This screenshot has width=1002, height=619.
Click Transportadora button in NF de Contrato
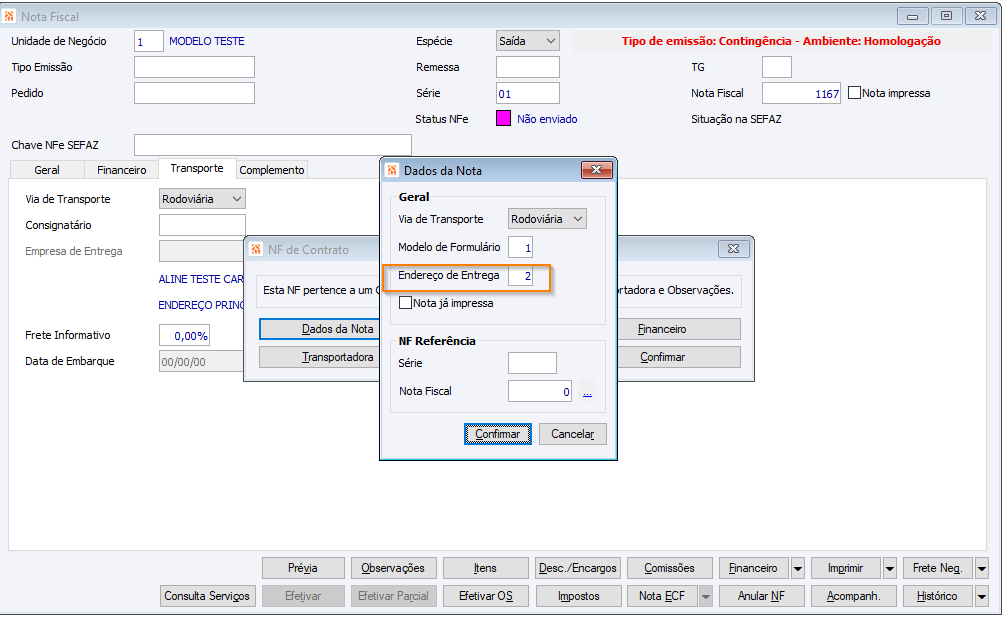coord(320,357)
